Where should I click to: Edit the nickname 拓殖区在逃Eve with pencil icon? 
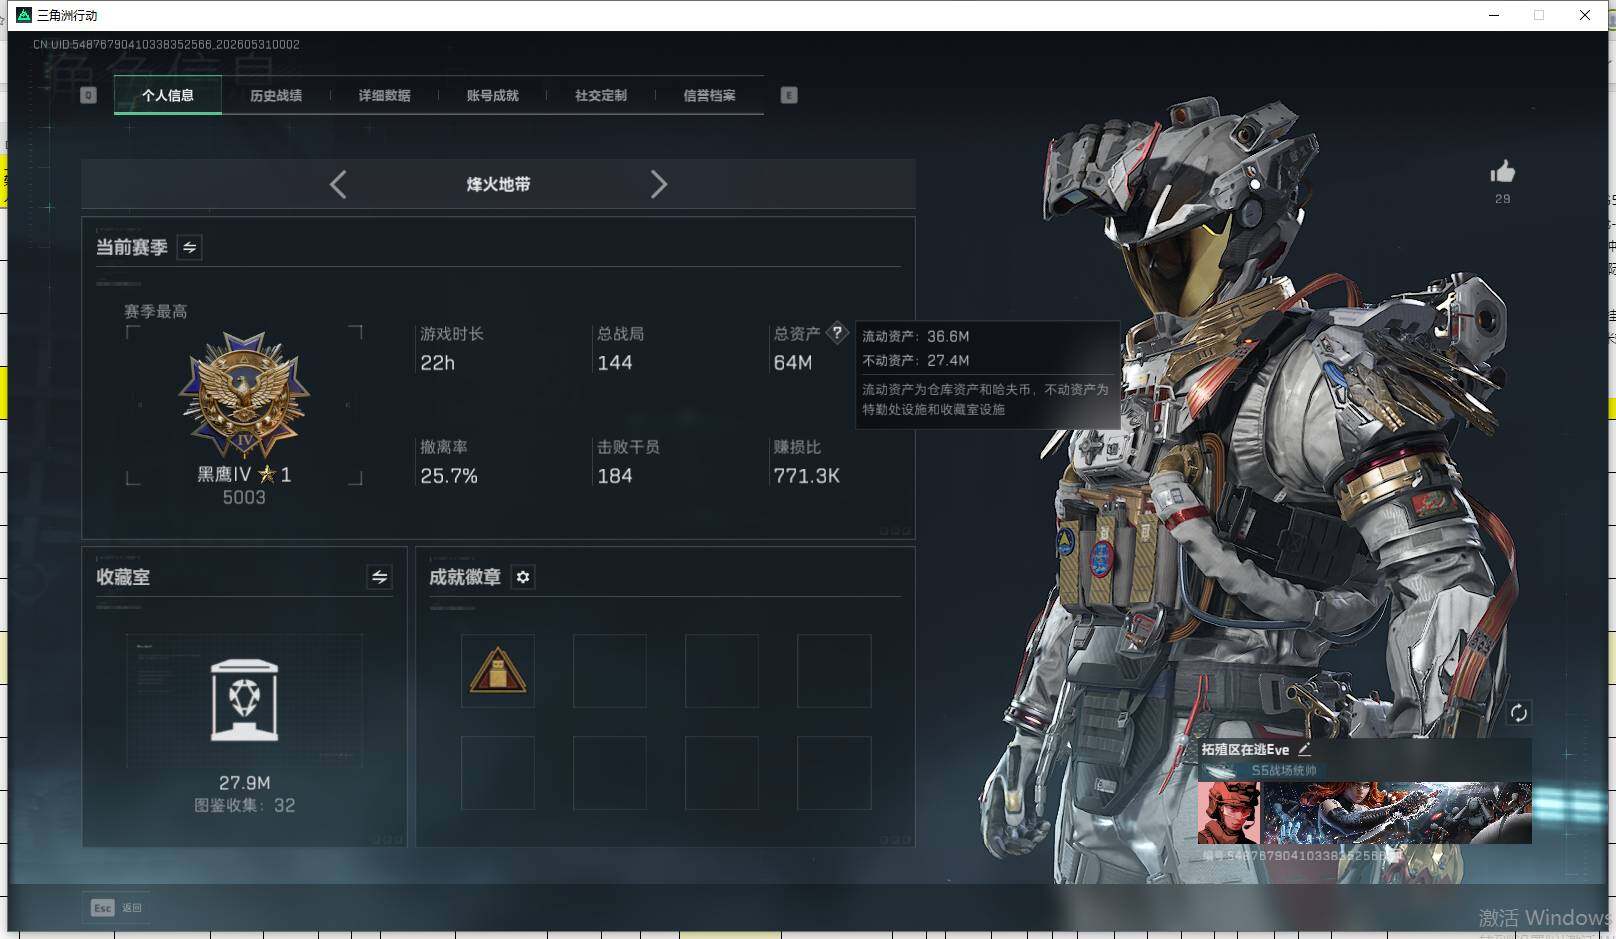click(1304, 749)
